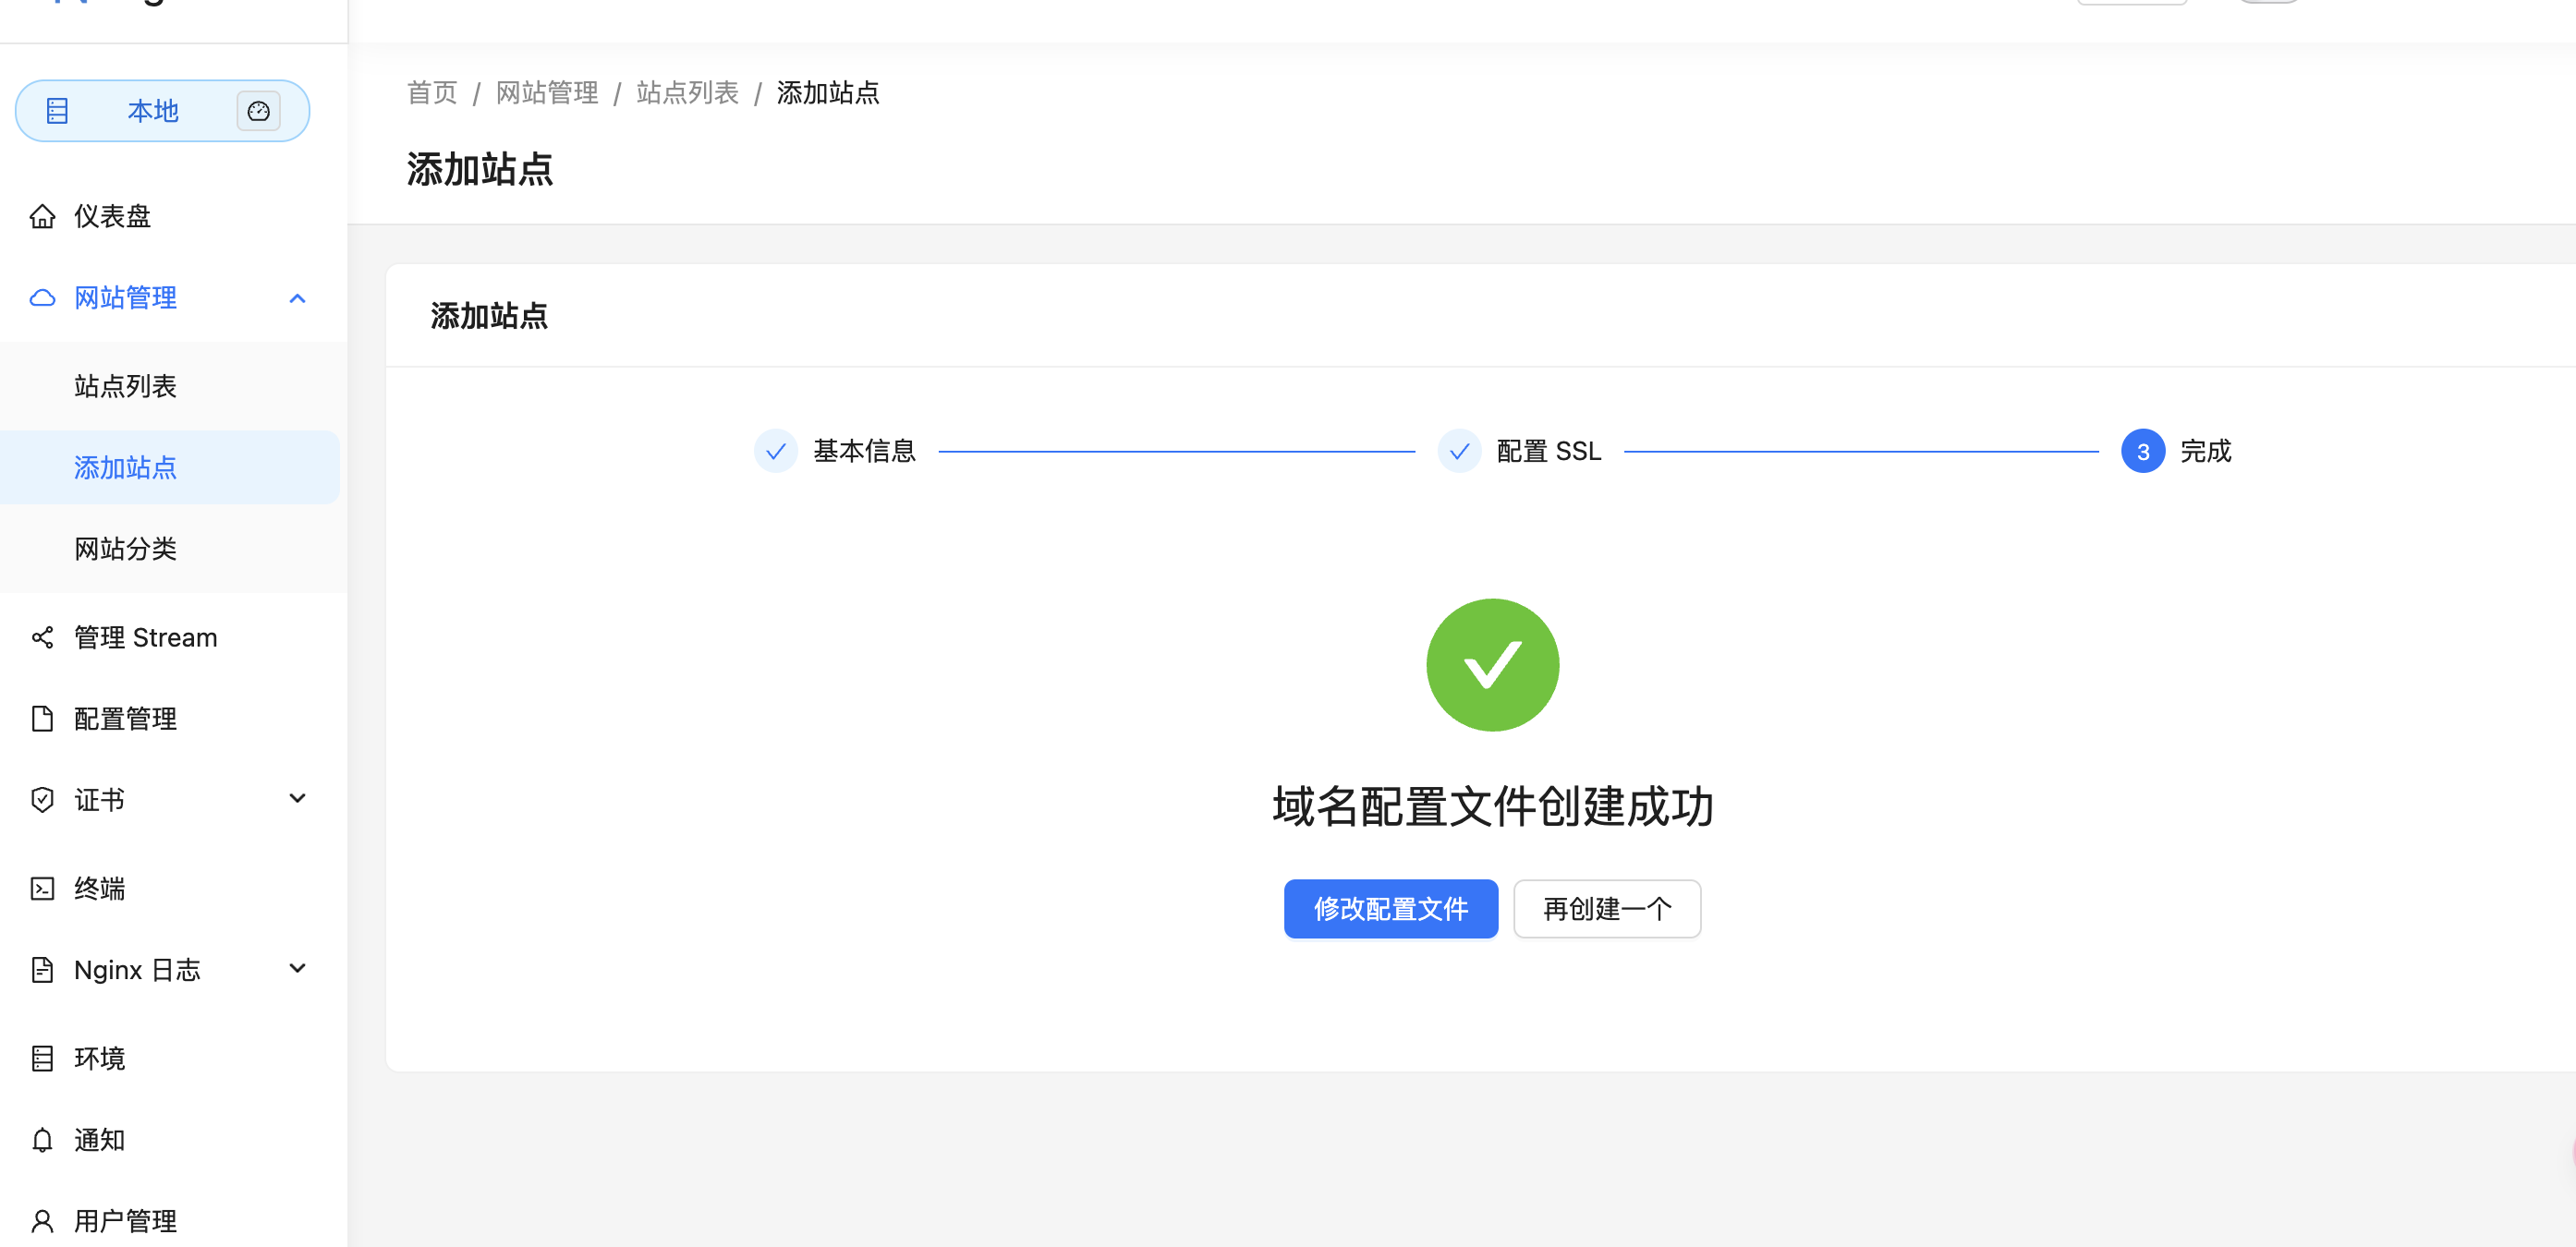This screenshot has width=2576, height=1247.
Task: Click the 基本信息 step checkmark
Action: 775,452
